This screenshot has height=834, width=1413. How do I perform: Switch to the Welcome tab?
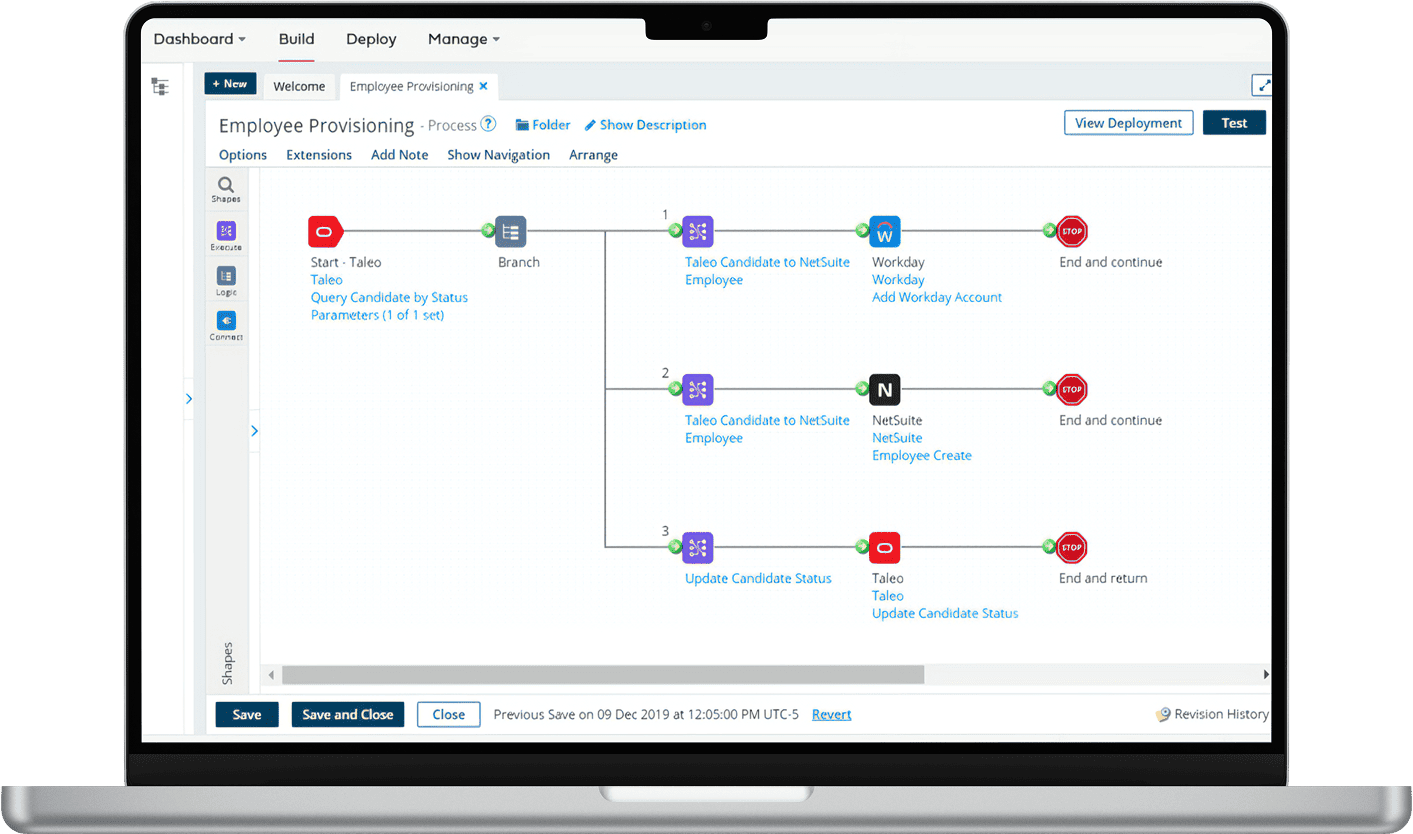(299, 86)
